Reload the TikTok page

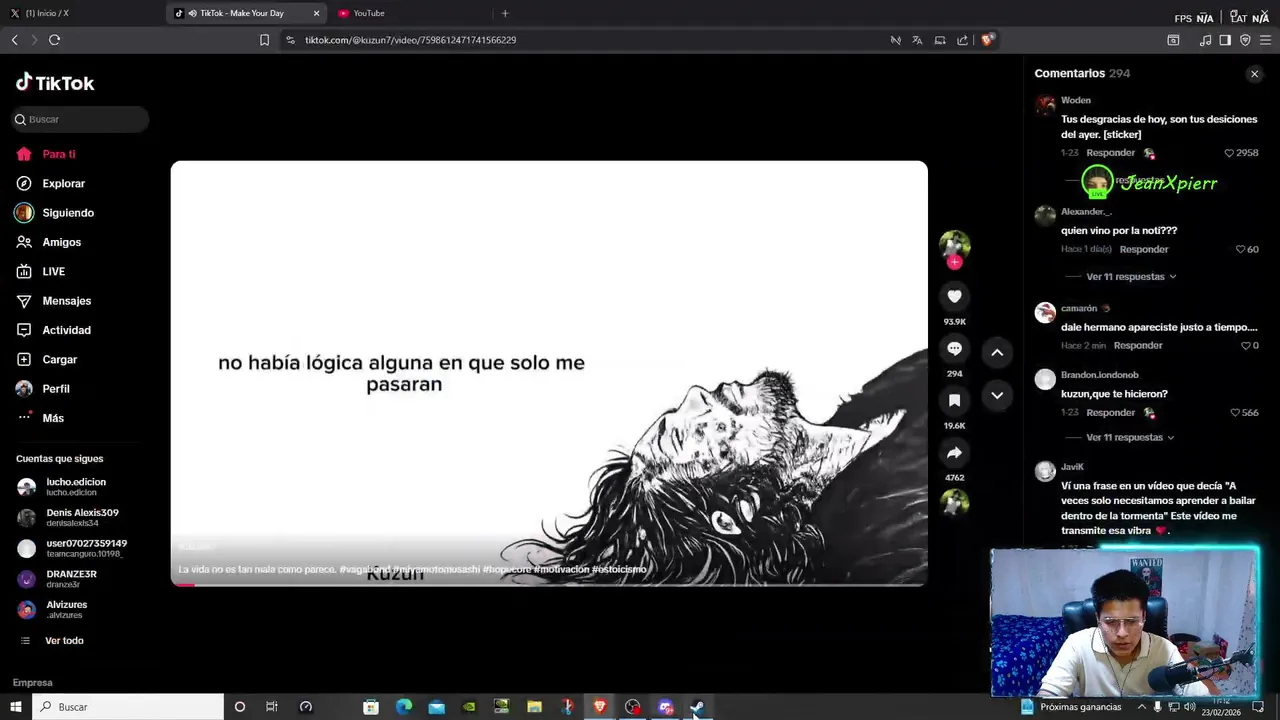(x=54, y=40)
